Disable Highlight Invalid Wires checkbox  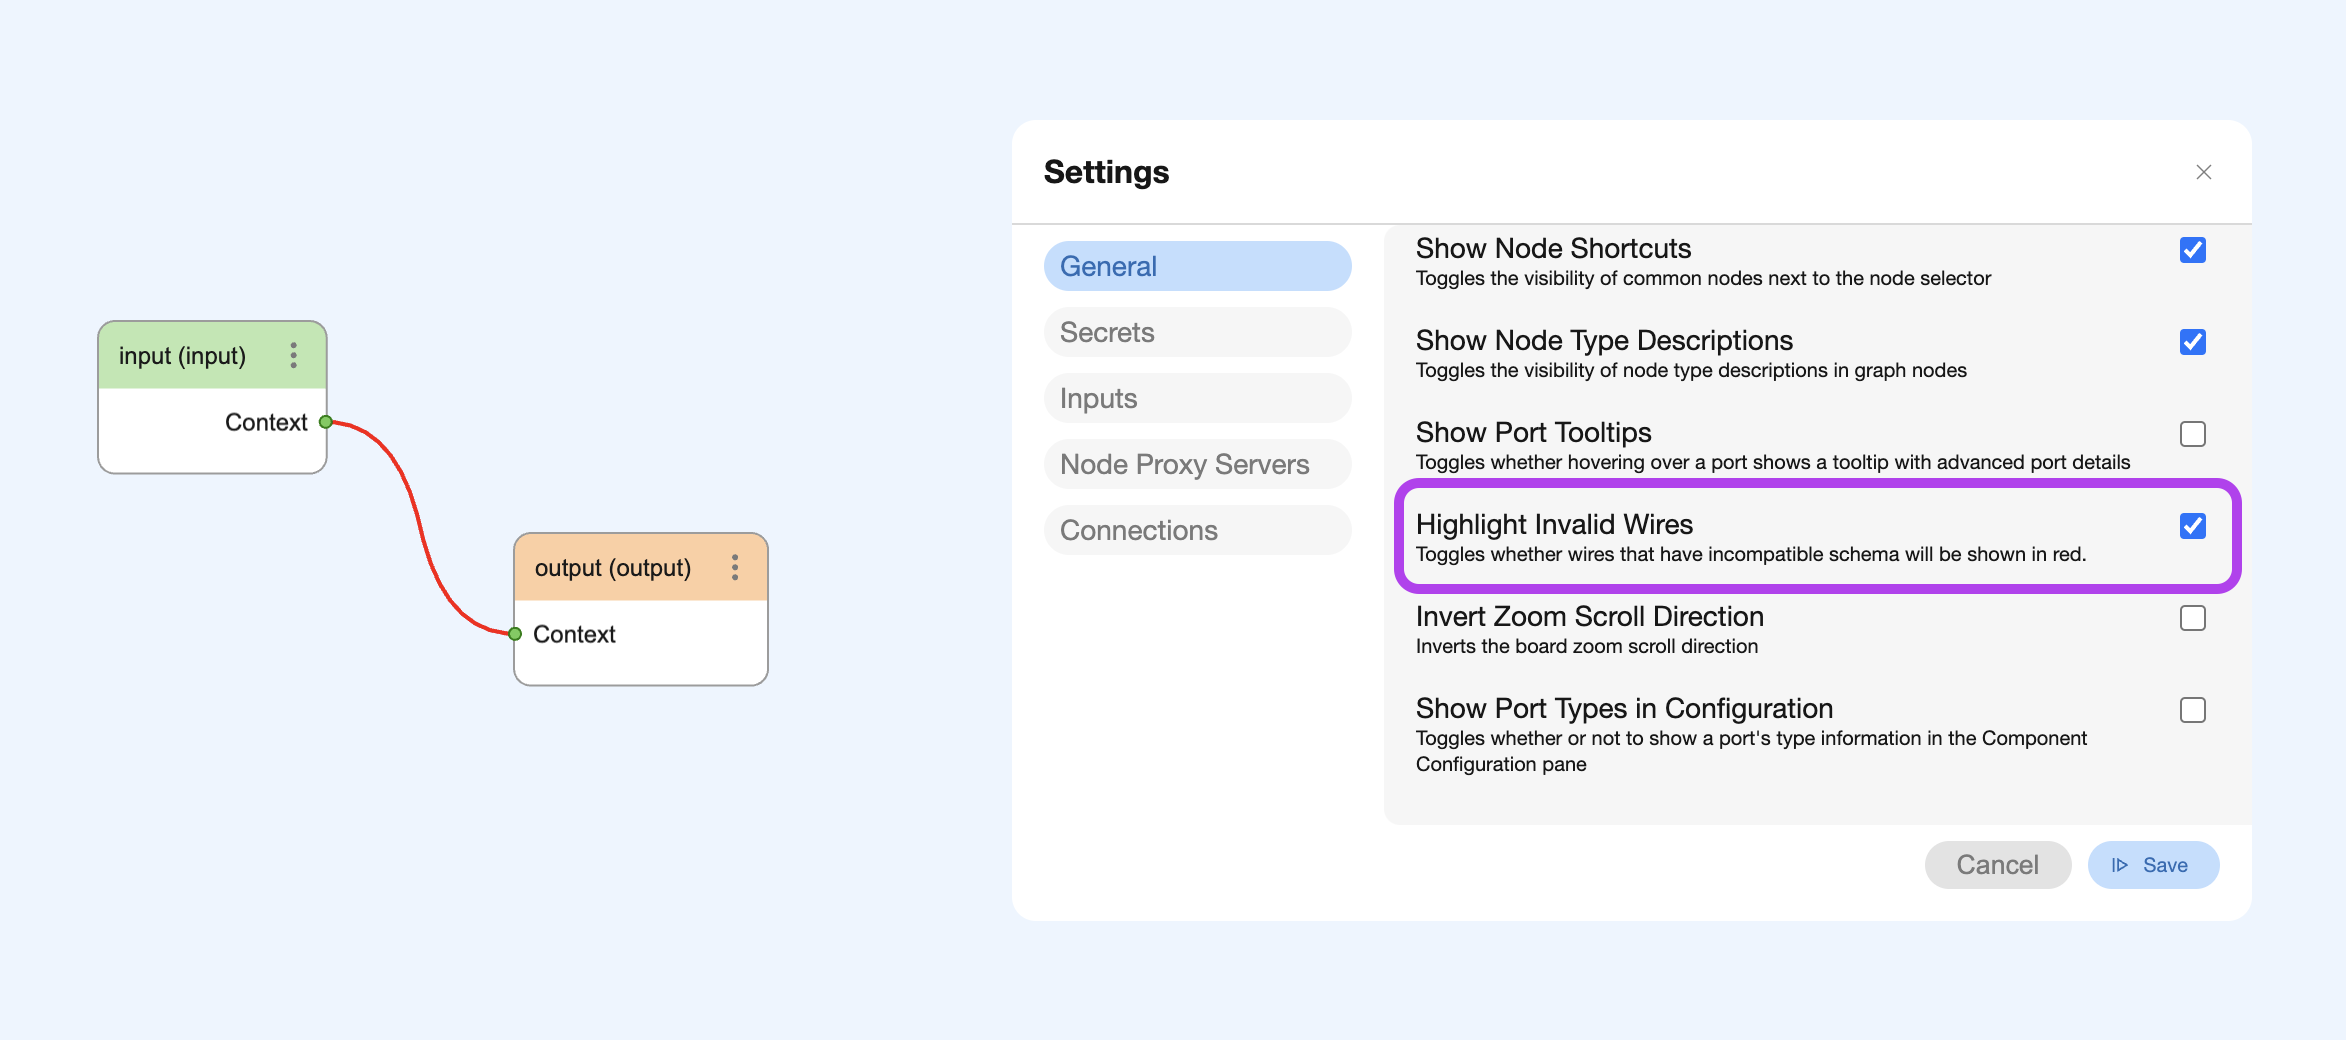tap(2193, 526)
